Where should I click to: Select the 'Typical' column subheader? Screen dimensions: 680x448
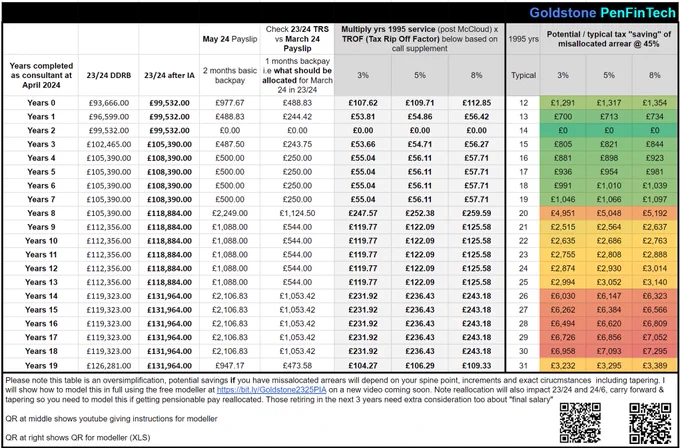[x=523, y=75]
